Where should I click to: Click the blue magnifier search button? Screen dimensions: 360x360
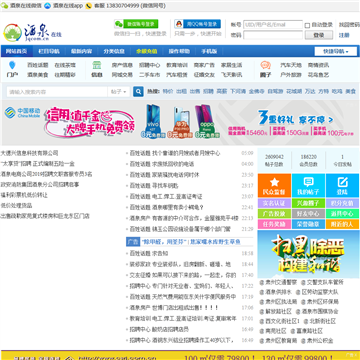pyautogui.click(x=138, y=92)
